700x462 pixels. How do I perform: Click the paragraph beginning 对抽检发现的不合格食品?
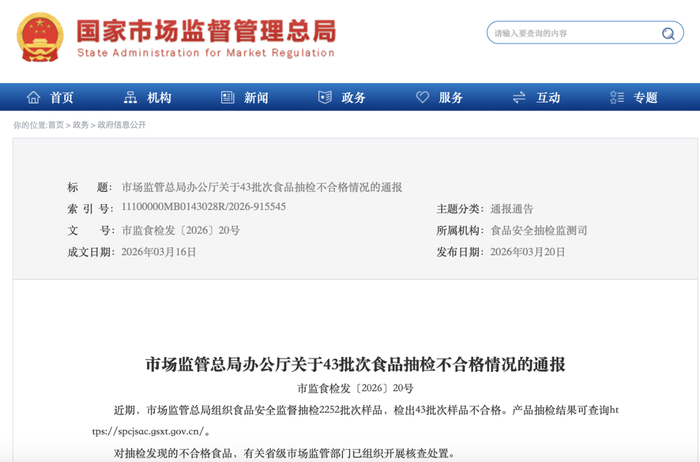point(285,454)
